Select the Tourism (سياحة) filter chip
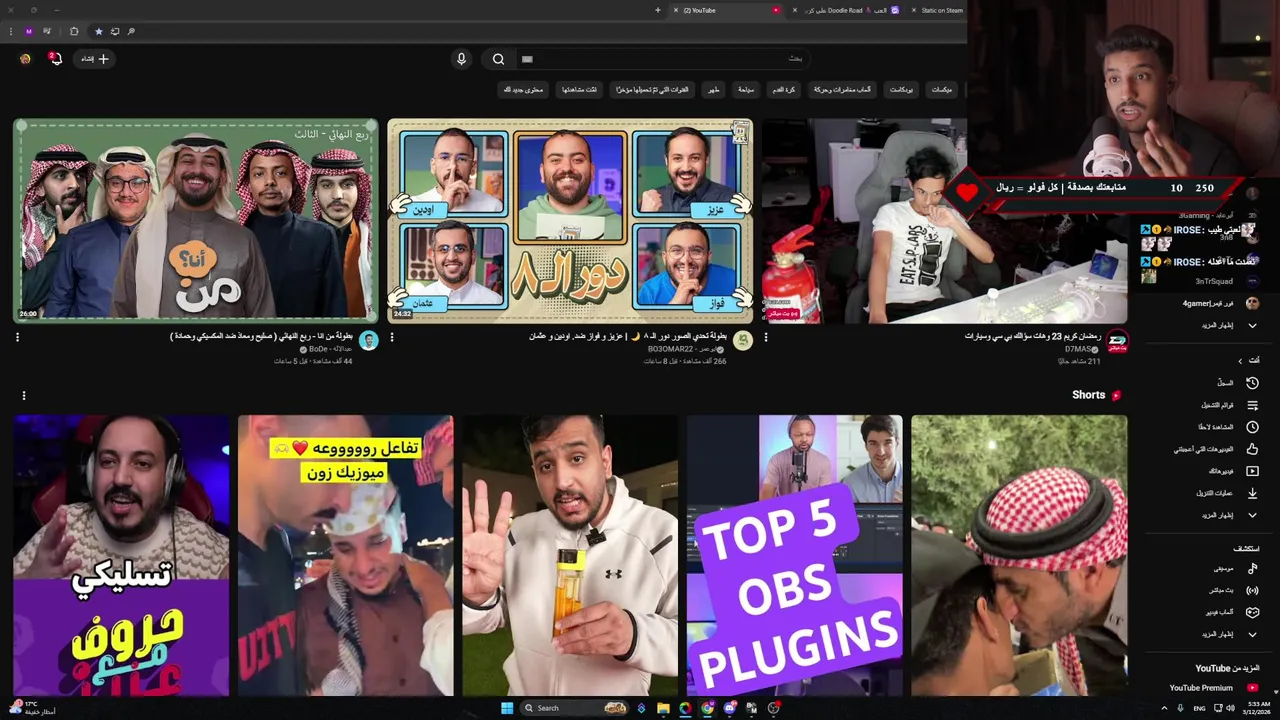Screen dimensions: 1280x720 [746, 90]
